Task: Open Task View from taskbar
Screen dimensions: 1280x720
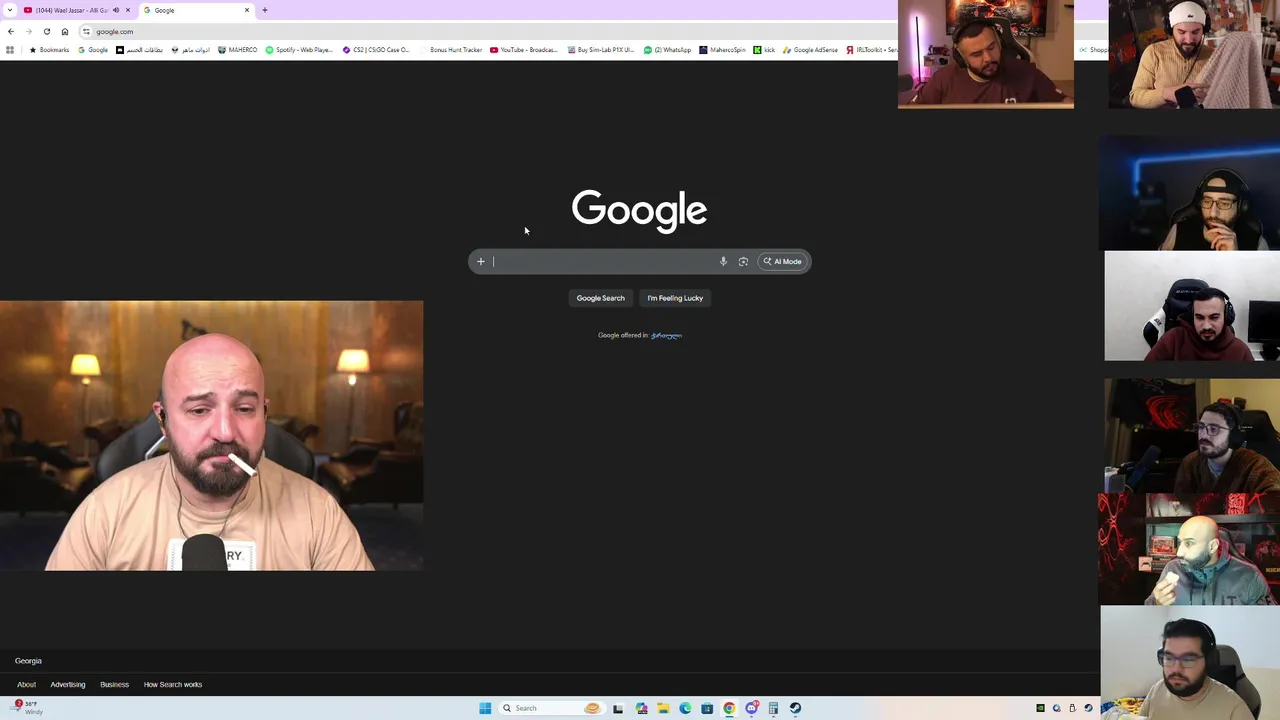Action: pyautogui.click(x=618, y=708)
